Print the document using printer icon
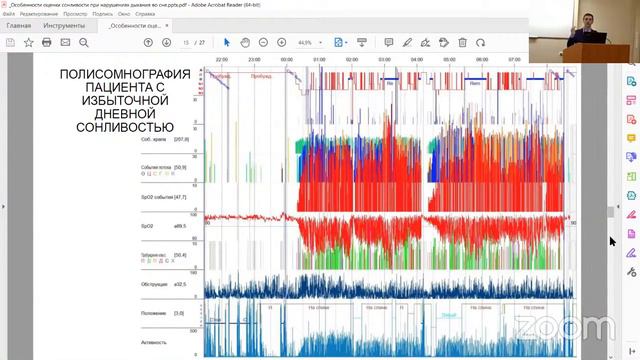The image size is (640, 360). [47, 42]
